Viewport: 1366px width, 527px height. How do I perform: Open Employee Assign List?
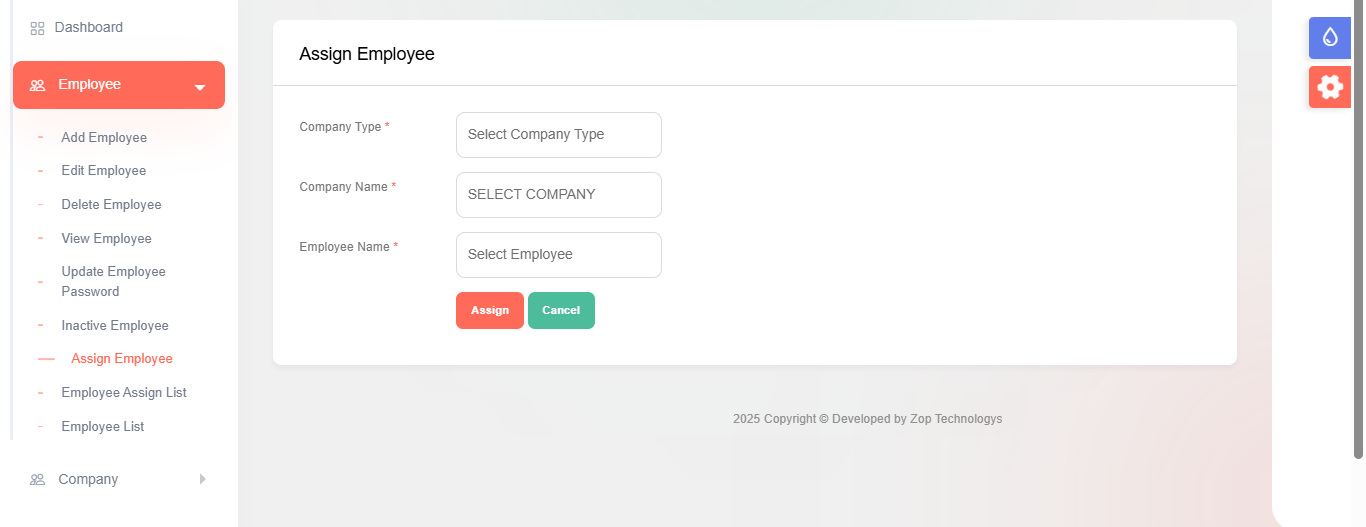124,393
